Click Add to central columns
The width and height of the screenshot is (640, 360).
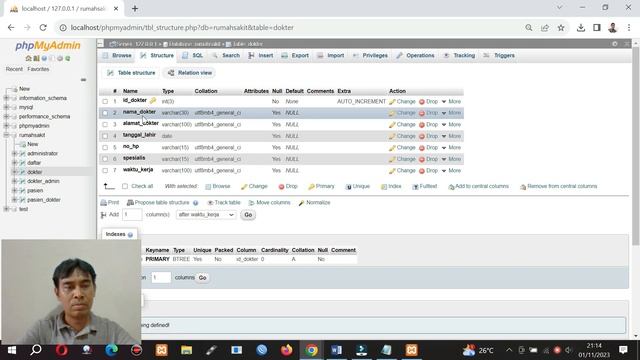[x=478, y=187]
